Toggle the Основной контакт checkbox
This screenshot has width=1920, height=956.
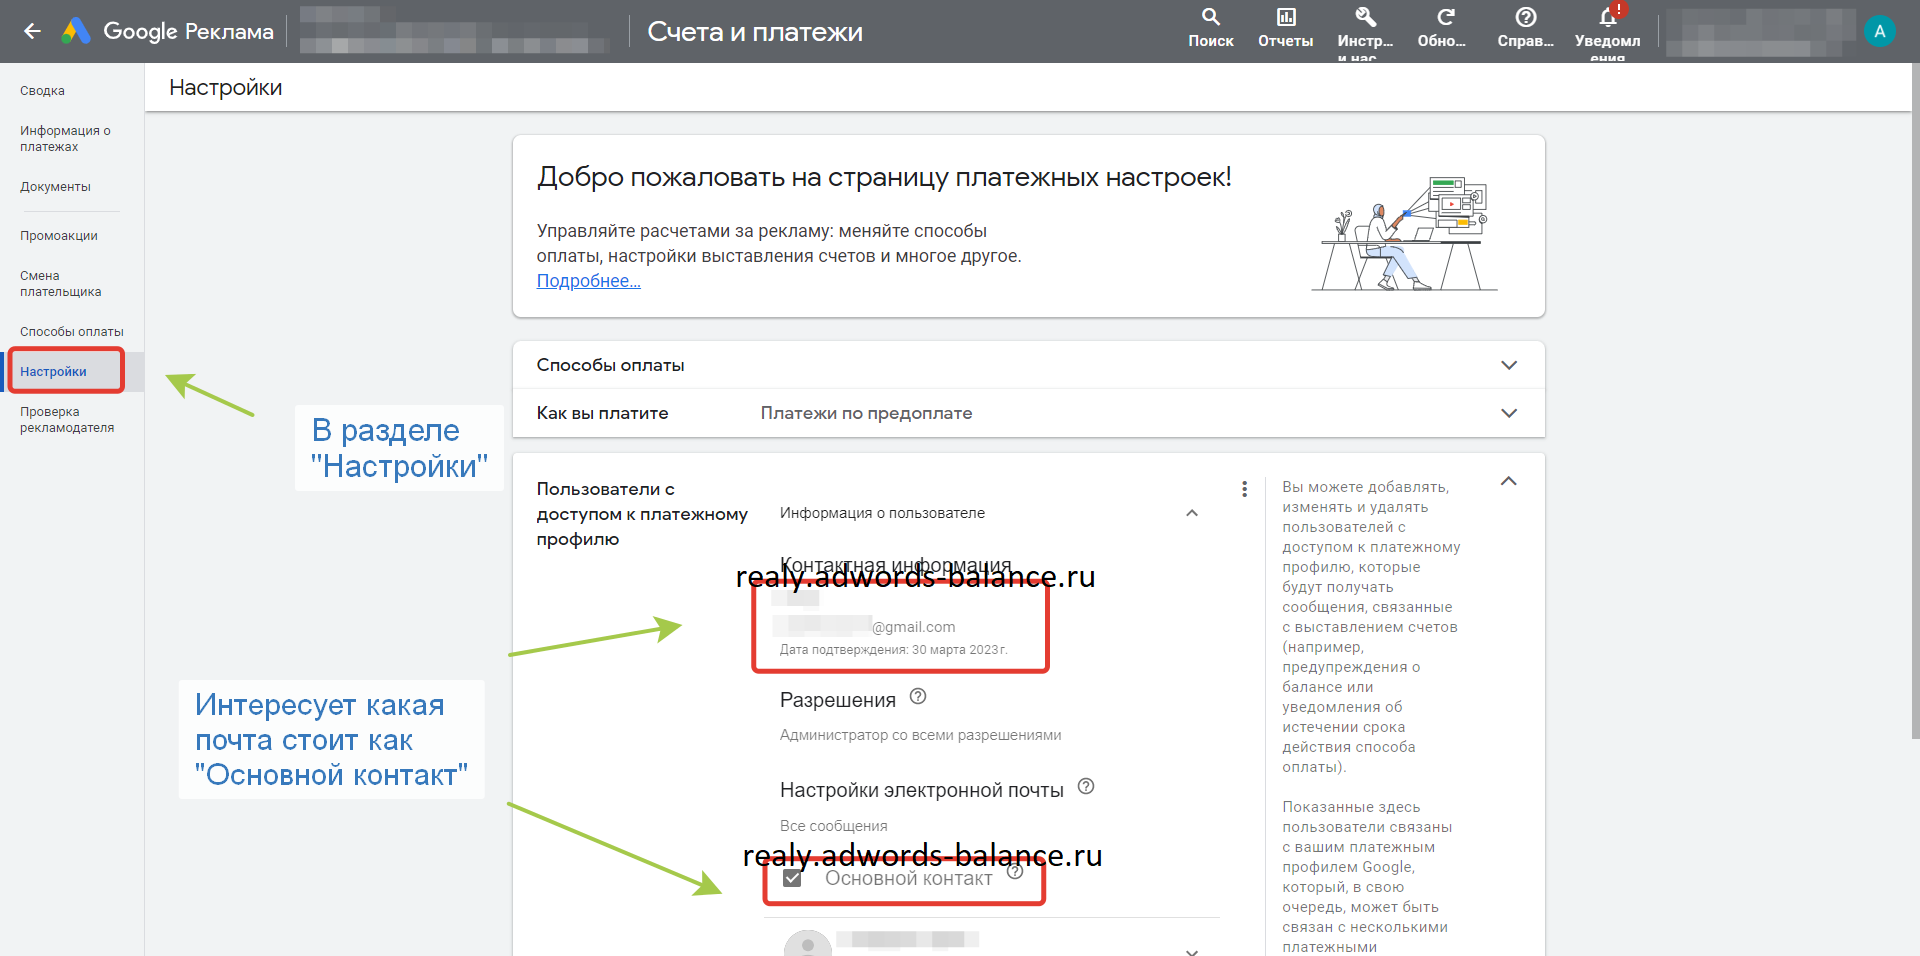click(792, 878)
